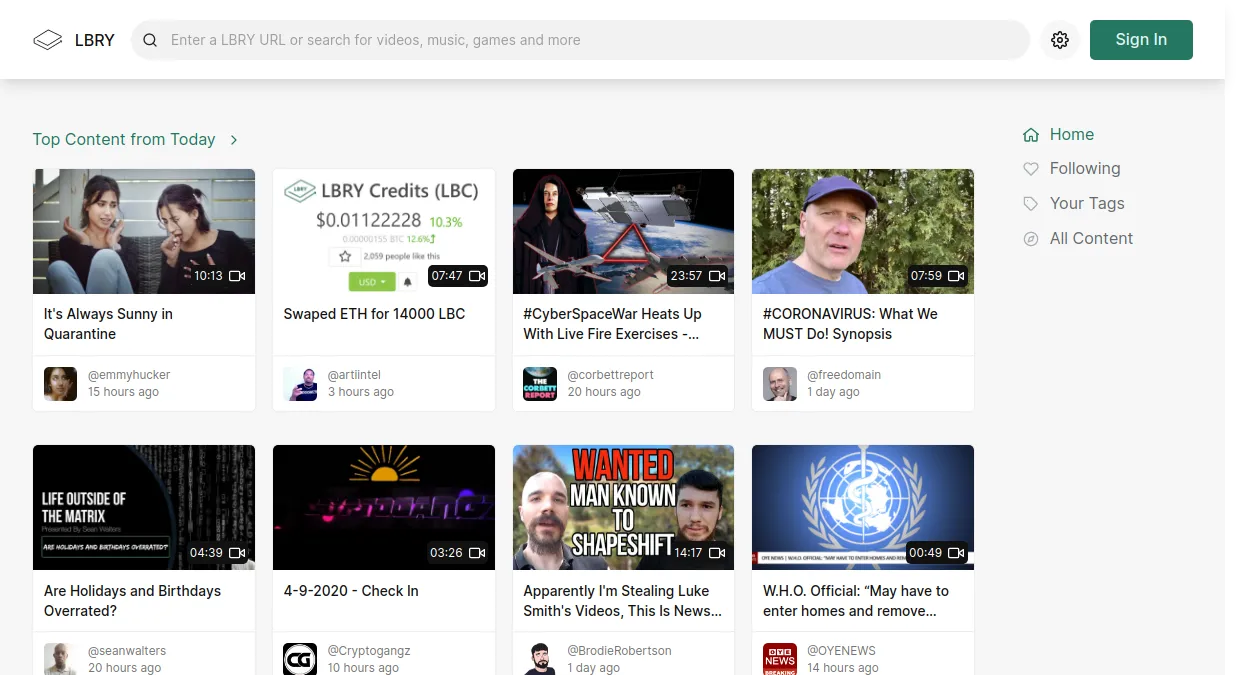Click the Following heart icon
The height and width of the screenshot is (675, 1240).
(x=1031, y=169)
